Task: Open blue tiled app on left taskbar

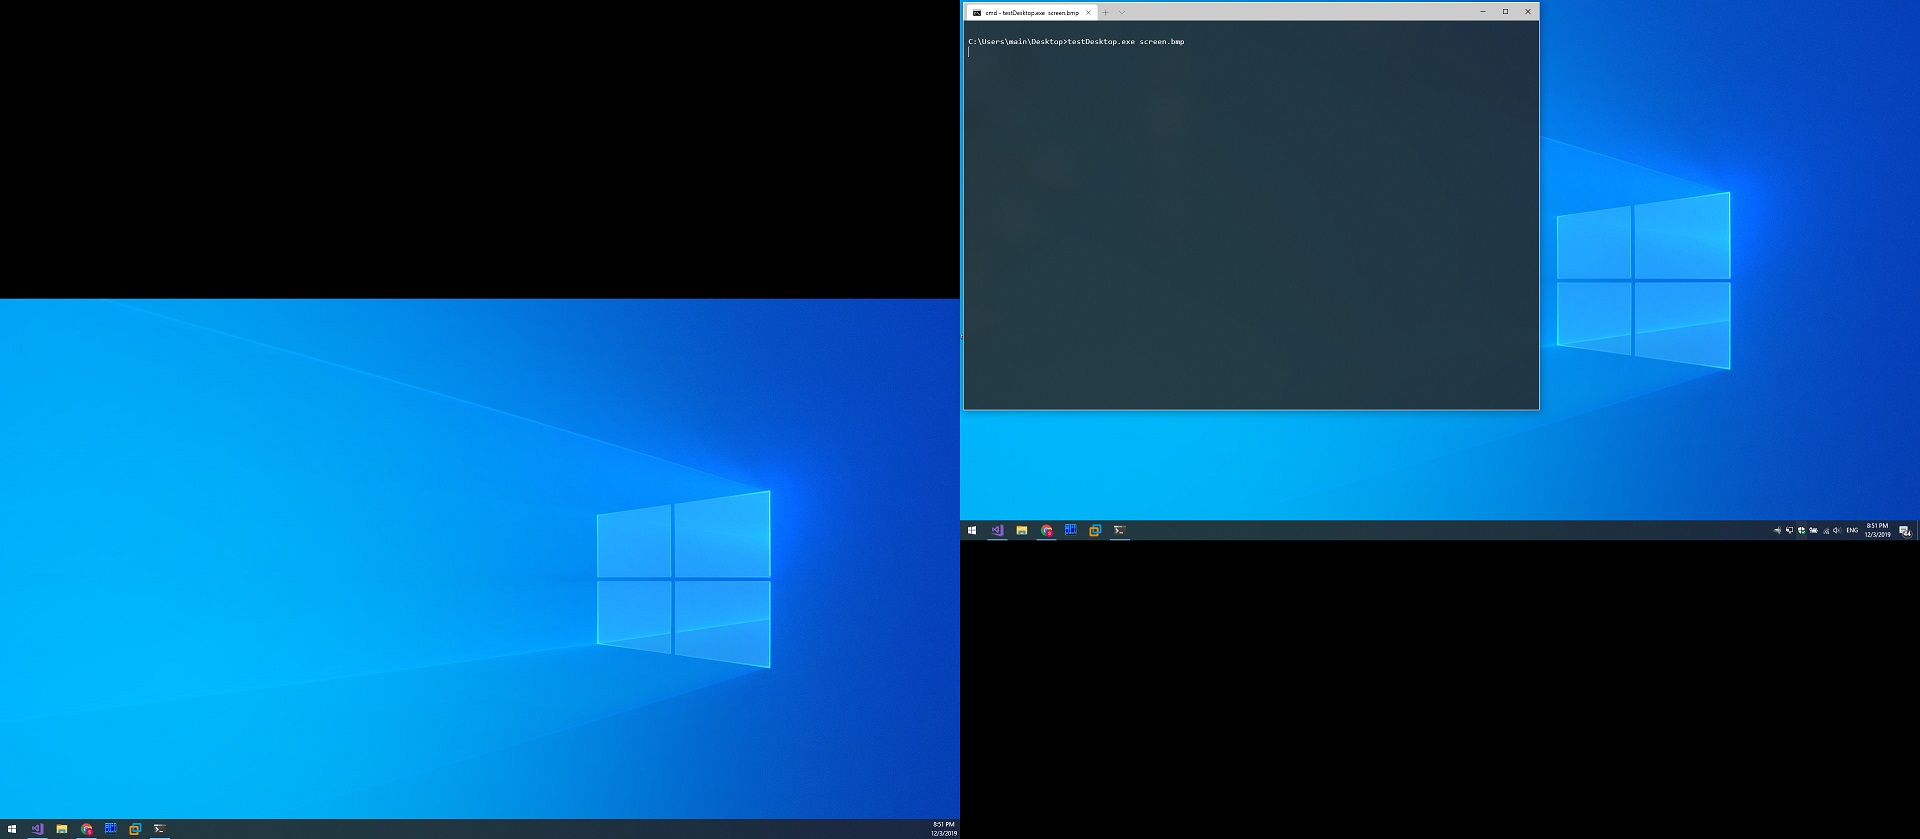Action: (x=110, y=829)
